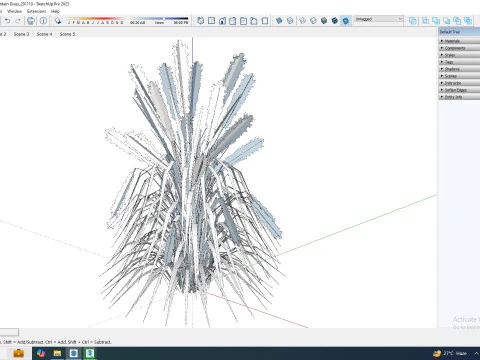Toggle Back Edges face style
Screen dimensions: 480x360
click(290, 21)
